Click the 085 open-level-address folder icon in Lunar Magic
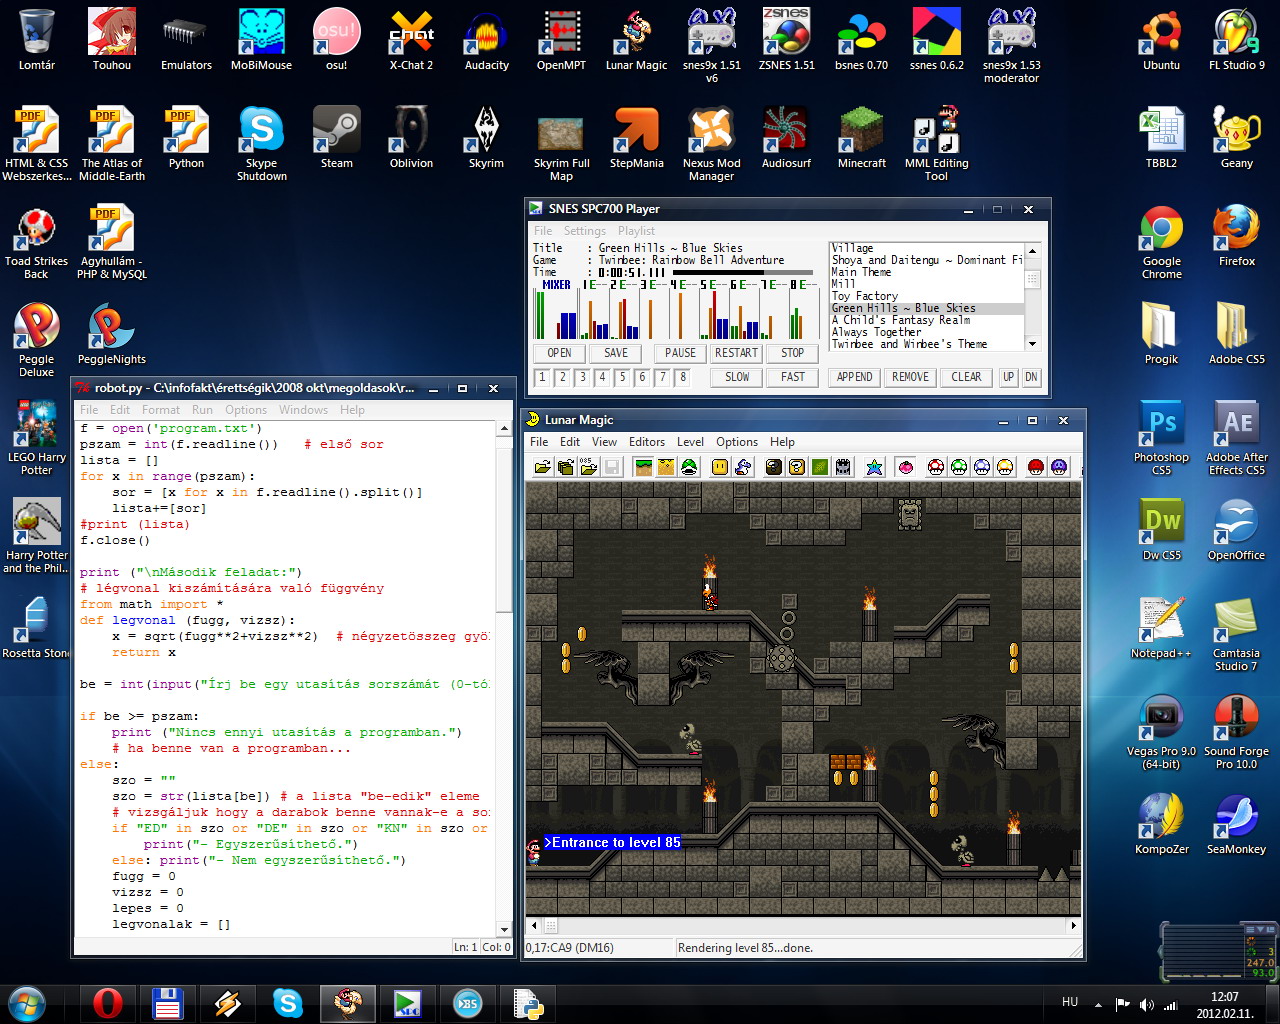 588,467
